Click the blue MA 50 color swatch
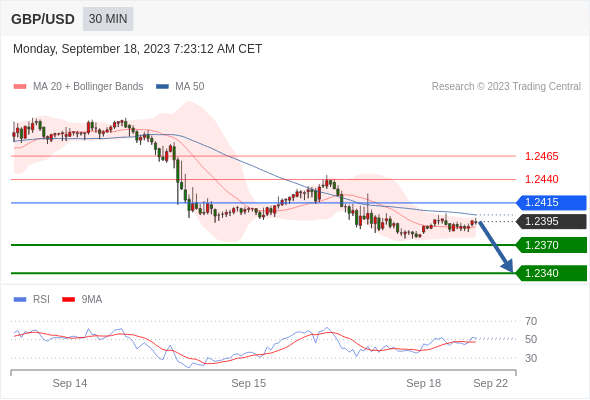The image size is (590, 400). click(162, 87)
